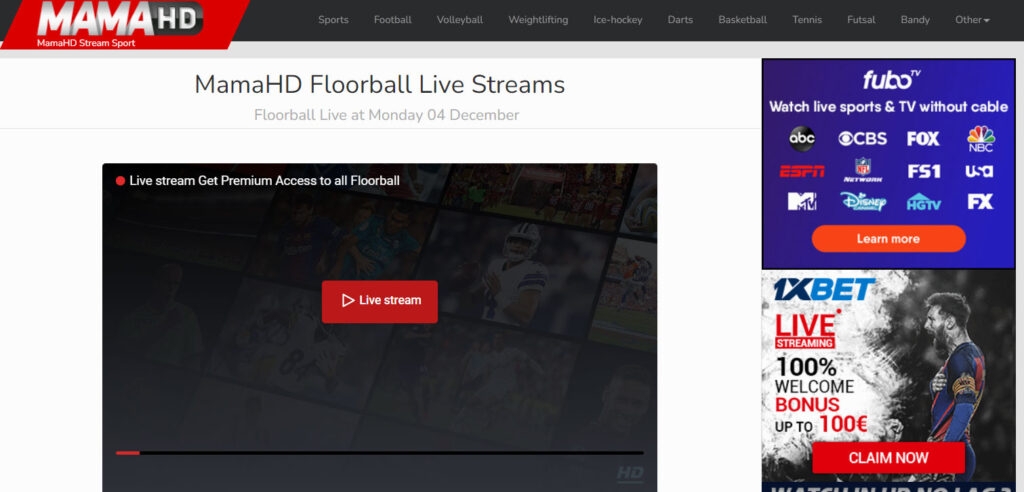Screen dimensions: 1024x492
Task: Click the Learn more button
Action: [888, 238]
